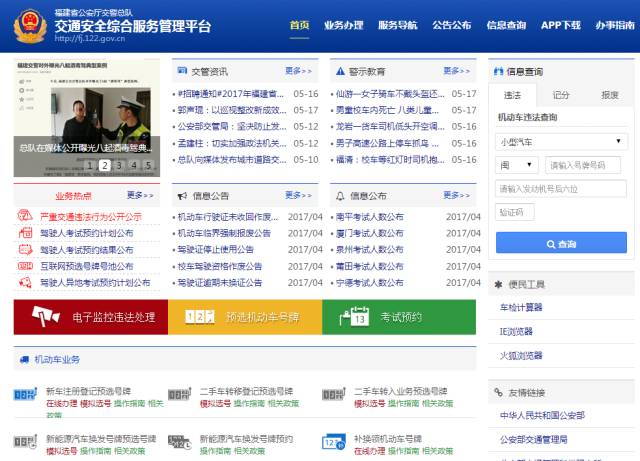Image resolution: width=640 pixels, height=461 pixels.
Task: Click plate icon for 新能源汽车换发号牌预选号牌
Action: [x=25, y=441]
